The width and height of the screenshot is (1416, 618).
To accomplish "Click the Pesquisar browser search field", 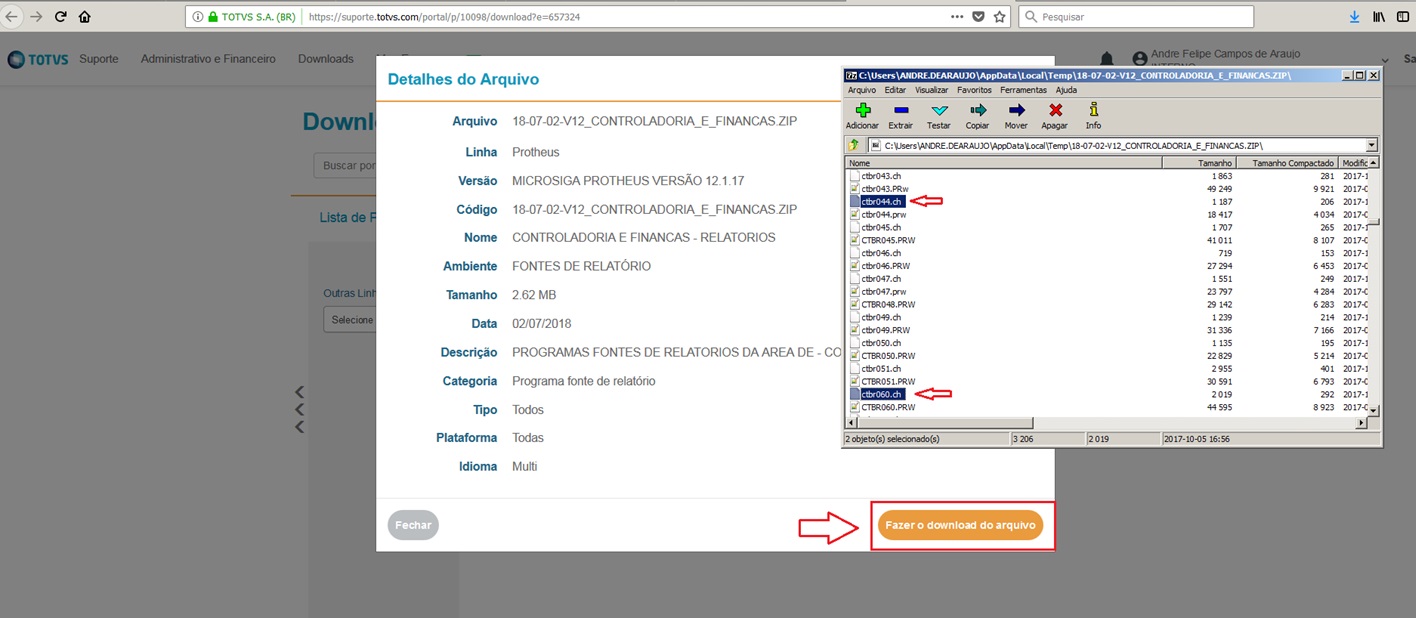I will 1136,17.
